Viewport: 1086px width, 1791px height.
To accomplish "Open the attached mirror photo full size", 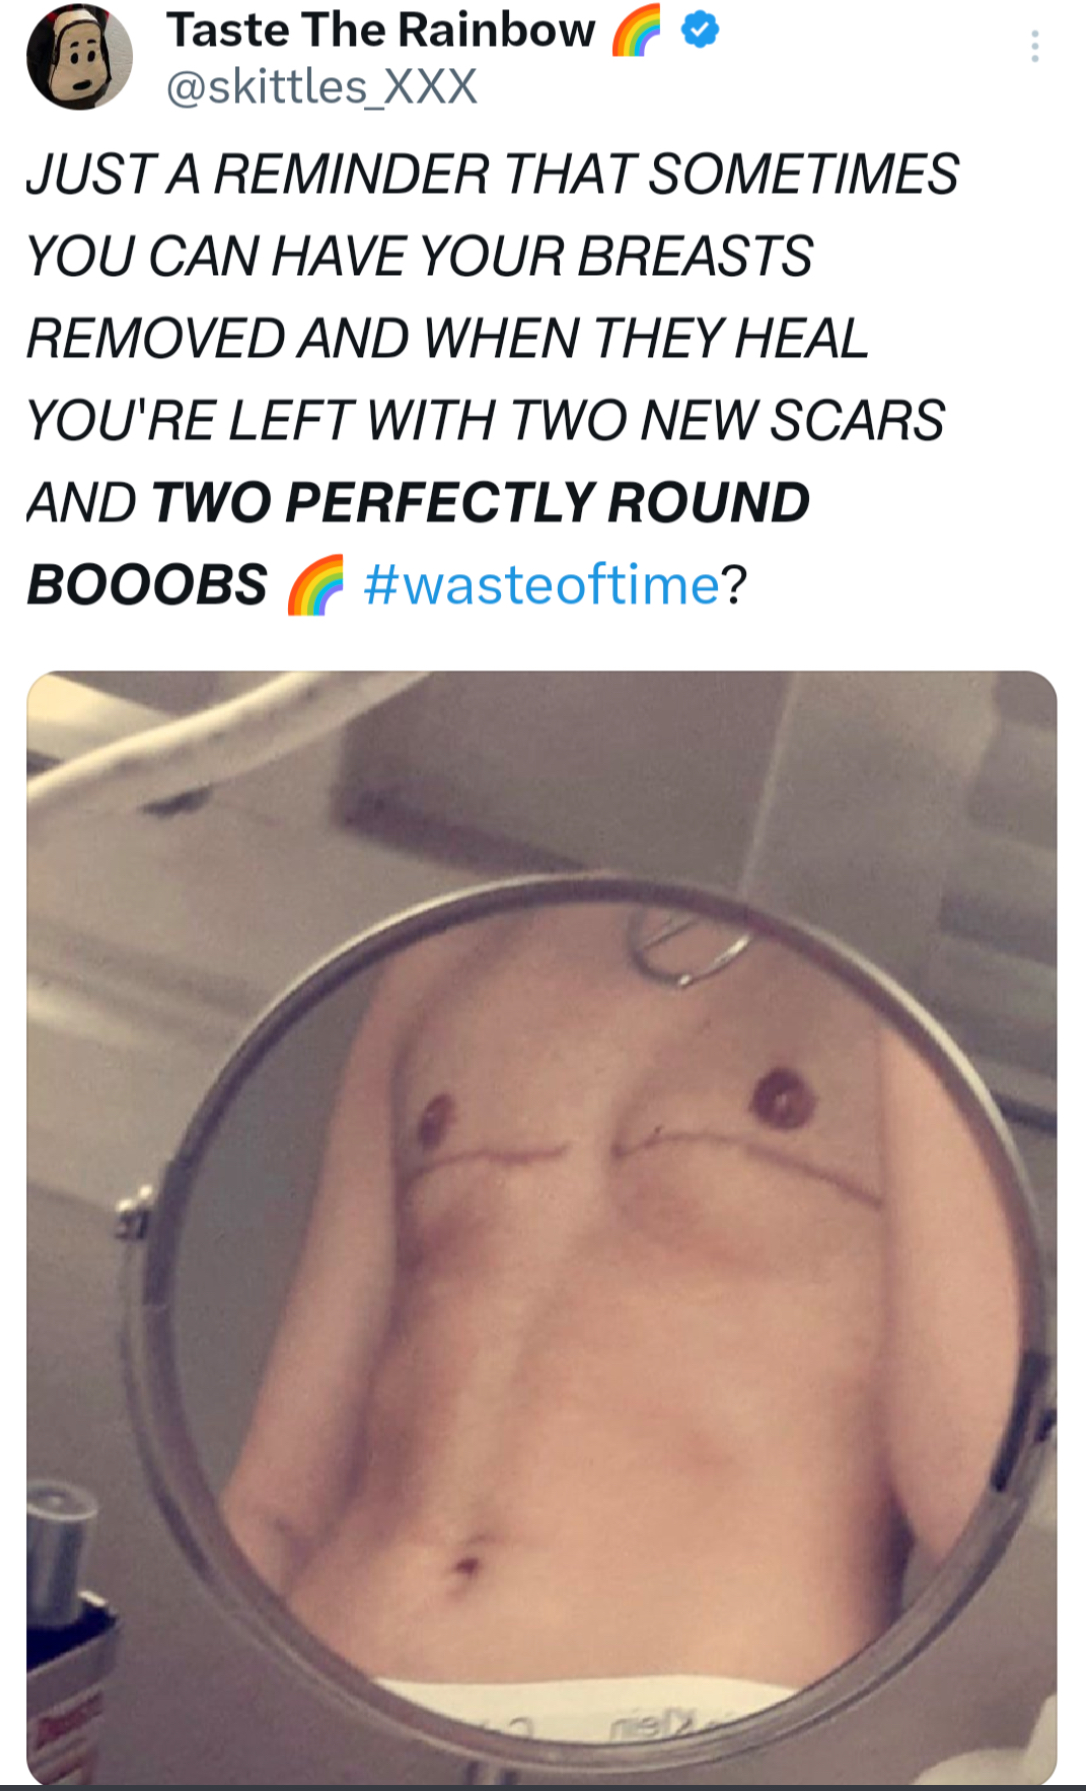I will point(541,1227).
